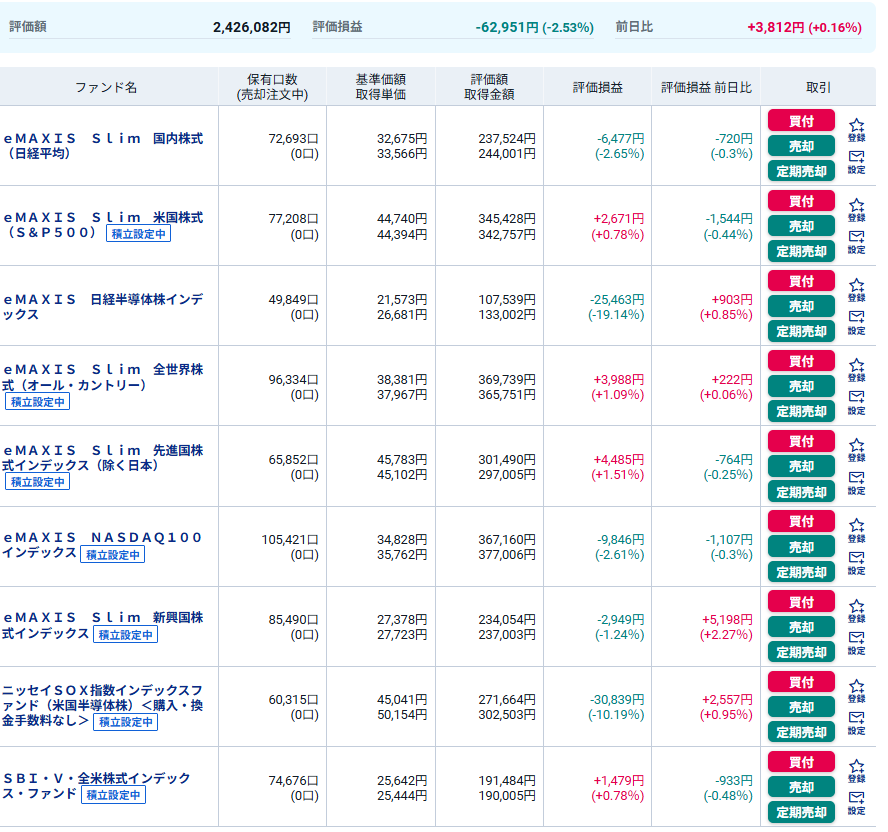Click the total 評価額 value 2,426,082円
Viewport: 888px width, 832px height.
click(251, 27)
